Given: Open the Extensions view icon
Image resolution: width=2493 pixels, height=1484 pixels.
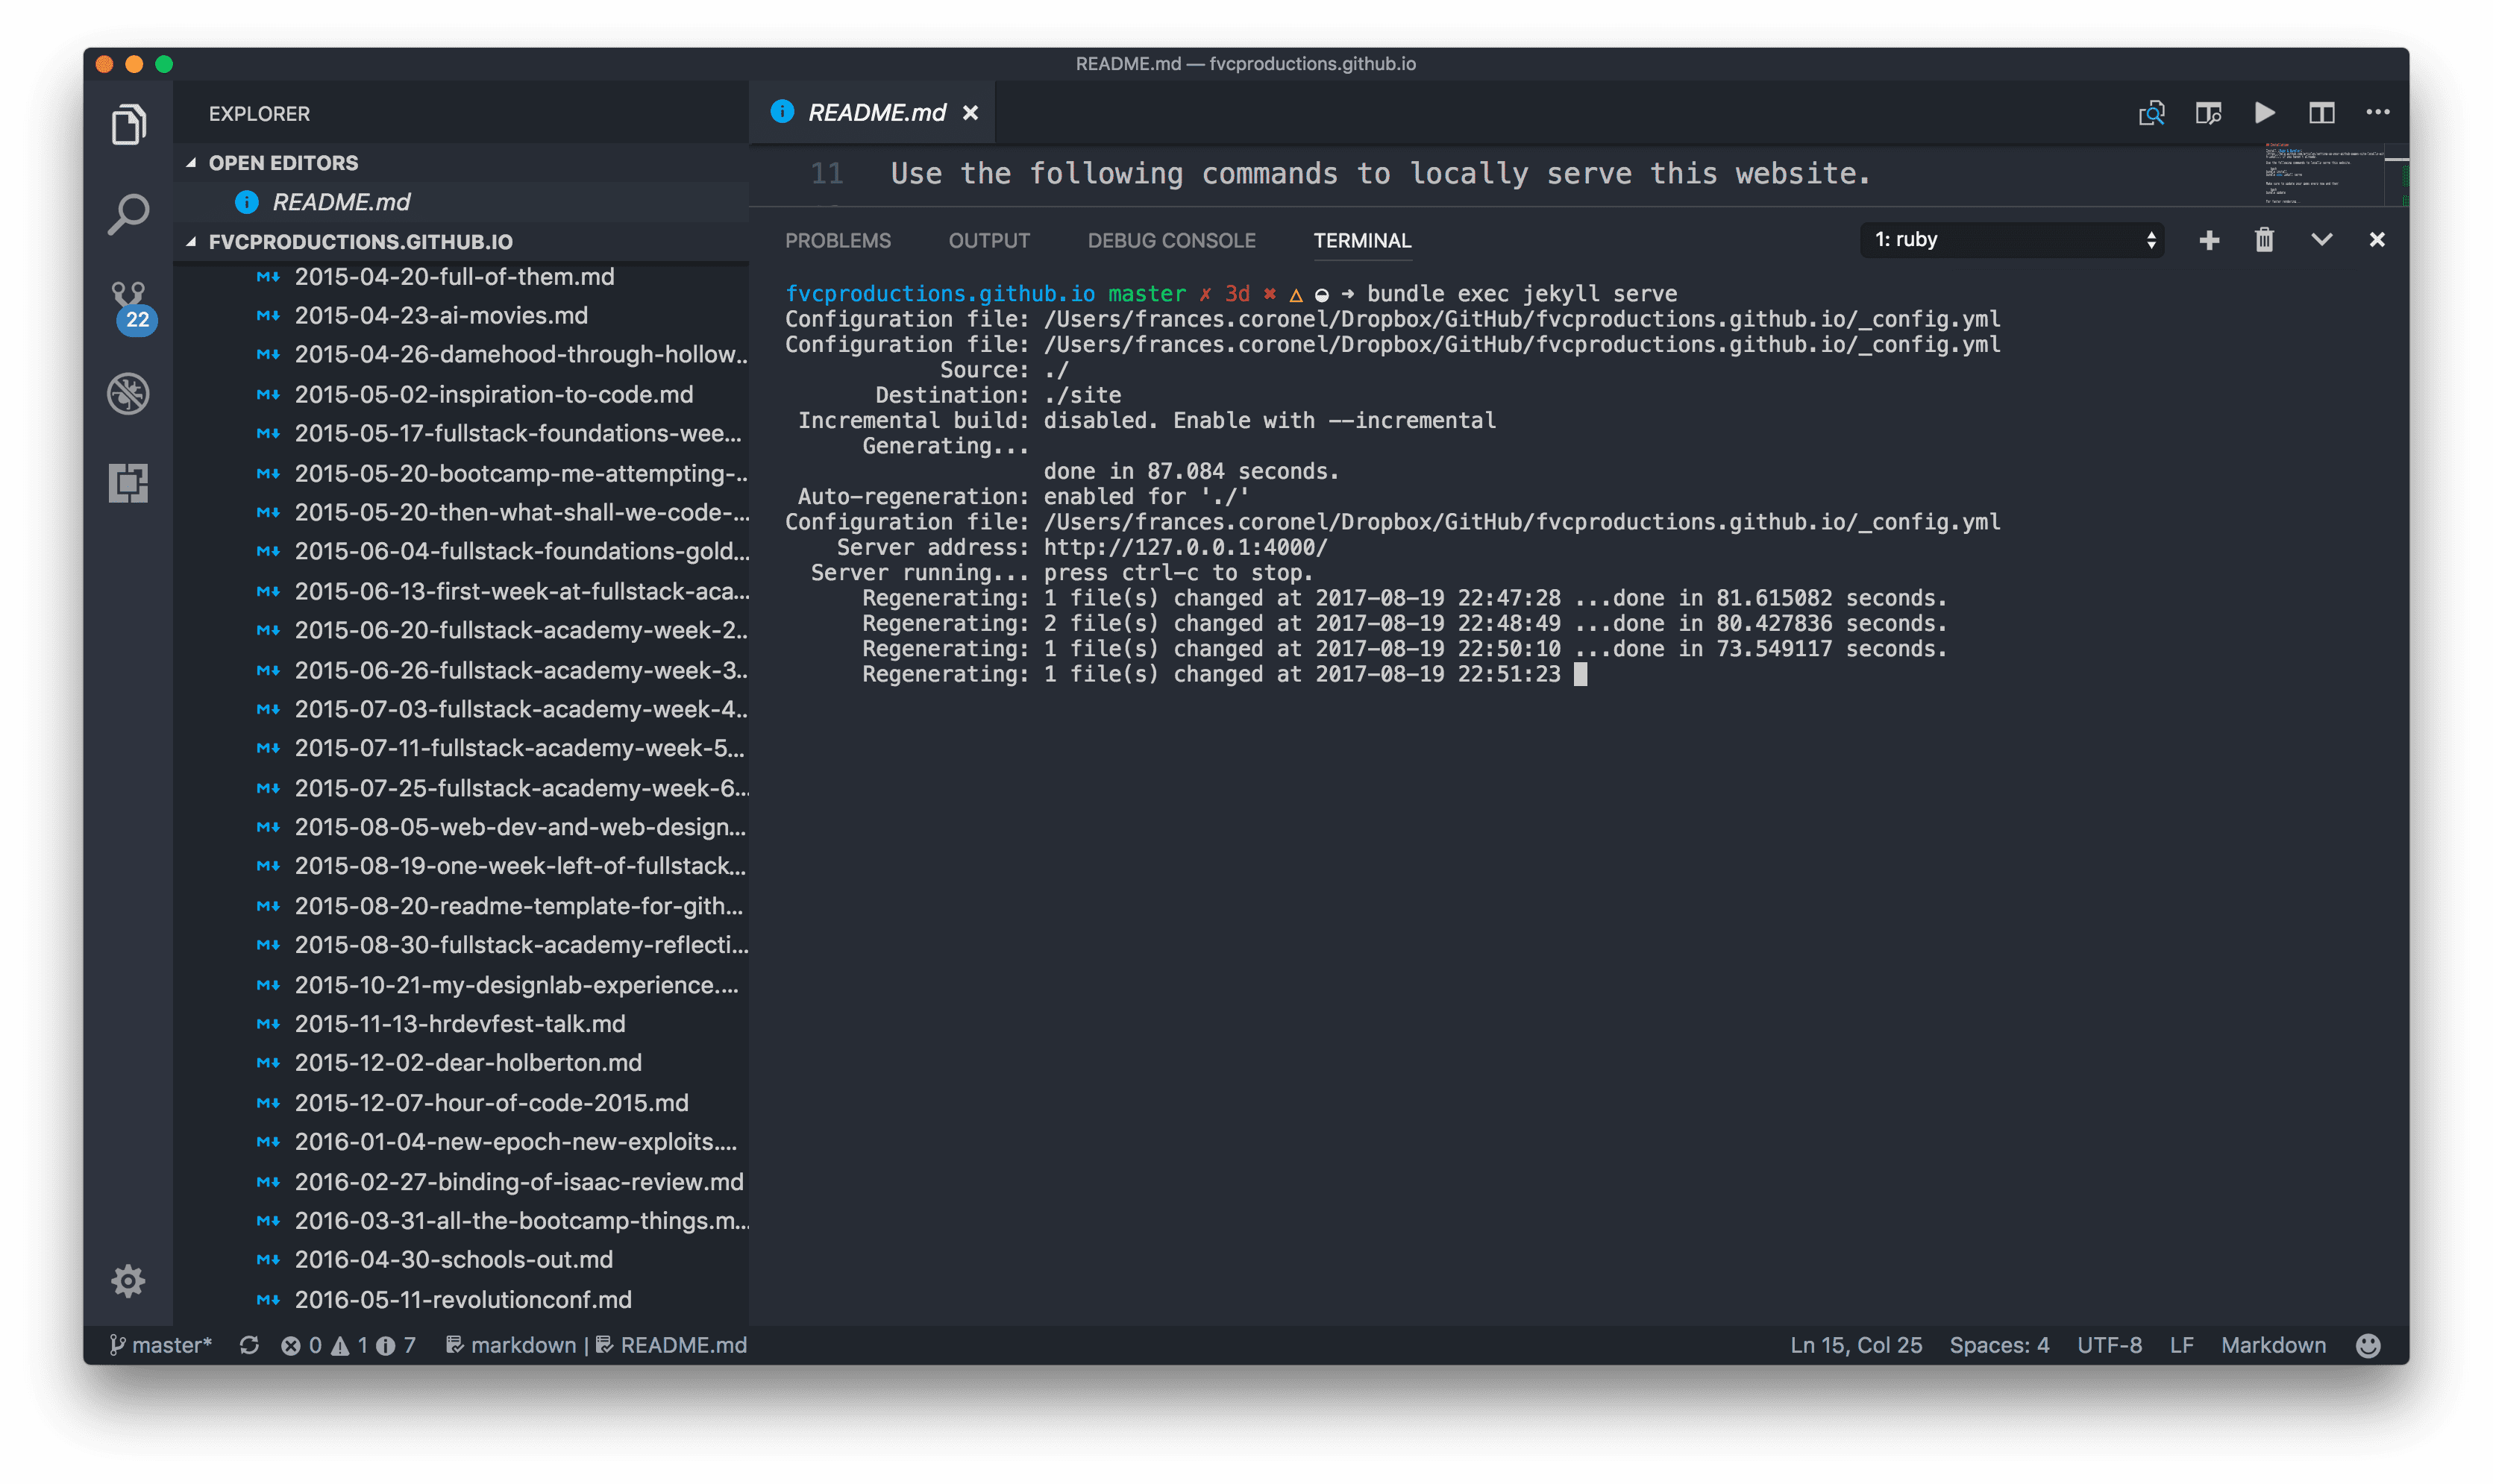Looking at the screenshot, I should (x=128, y=483).
